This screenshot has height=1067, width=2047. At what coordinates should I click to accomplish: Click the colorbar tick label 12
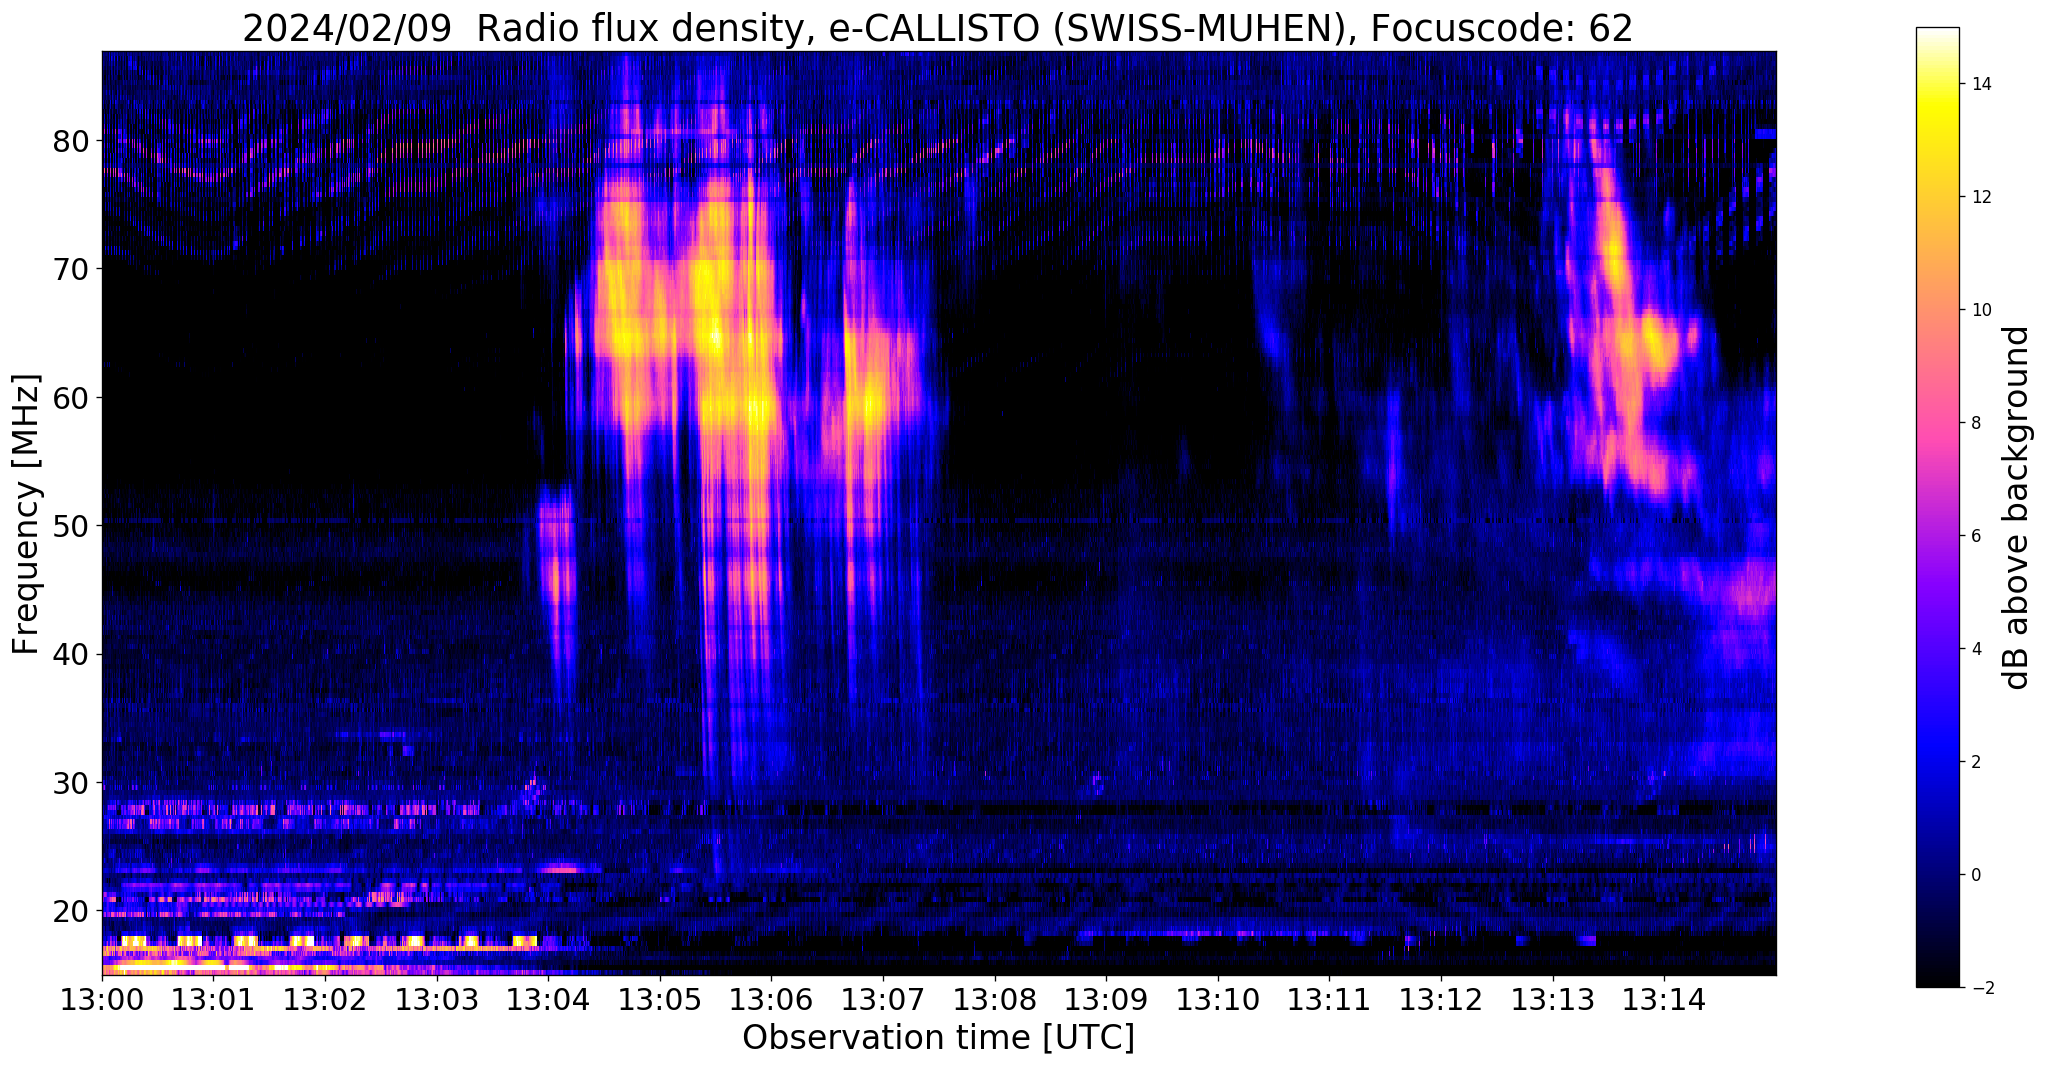pyautogui.click(x=1980, y=197)
